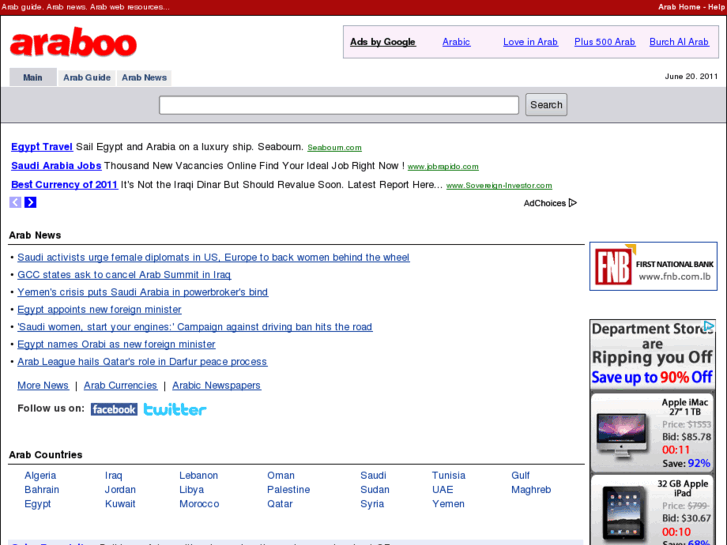
Task: Click the araboo logo
Action: 73,42
